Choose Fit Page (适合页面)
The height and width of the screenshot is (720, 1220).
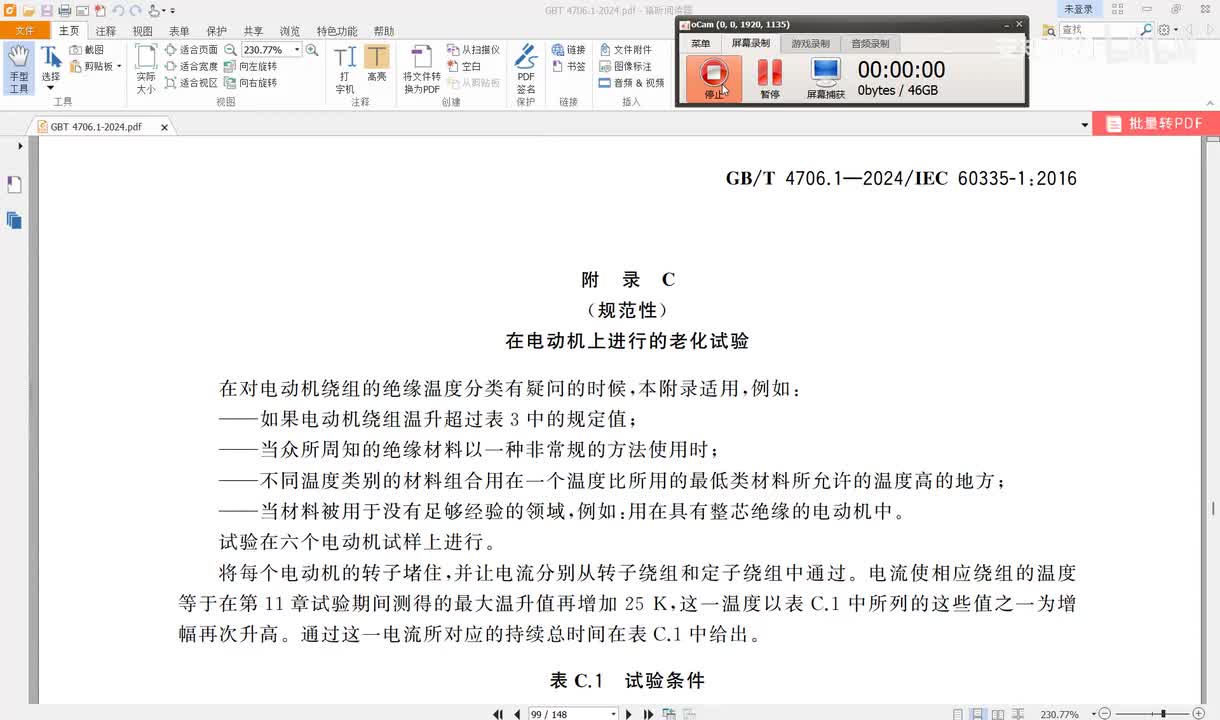coord(191,49)
